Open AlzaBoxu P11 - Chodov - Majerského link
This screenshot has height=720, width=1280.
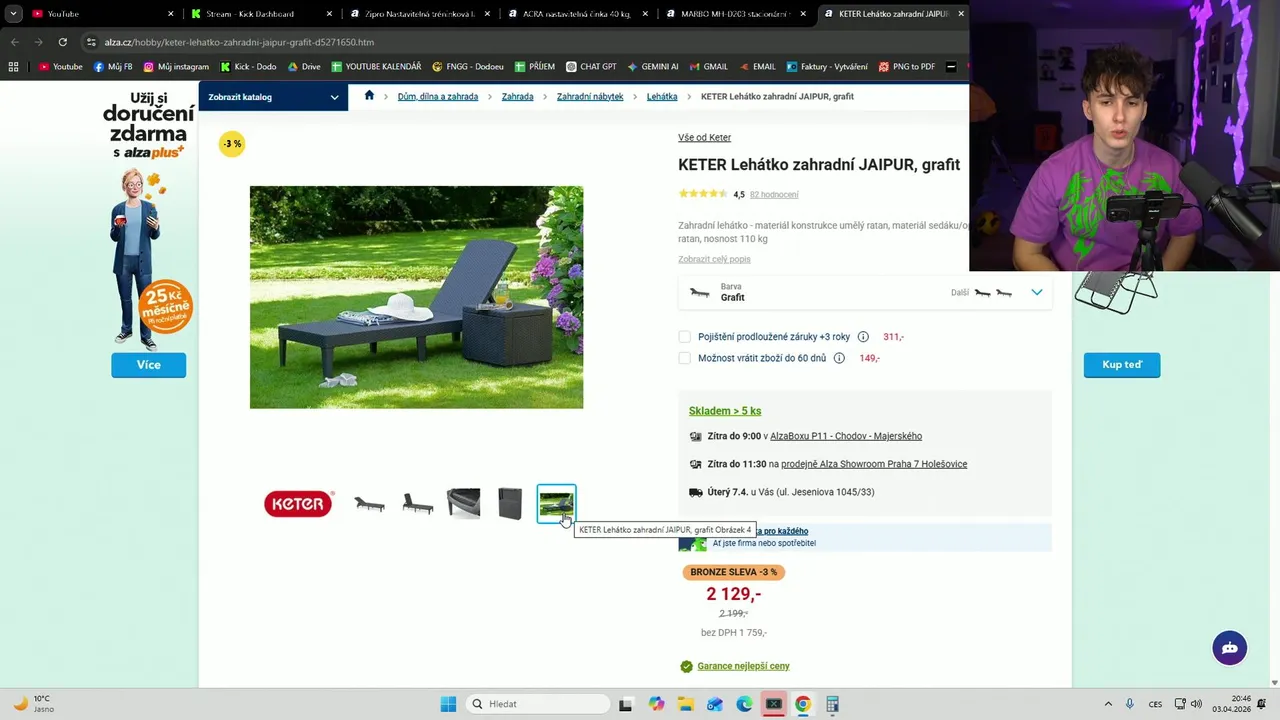846,436
